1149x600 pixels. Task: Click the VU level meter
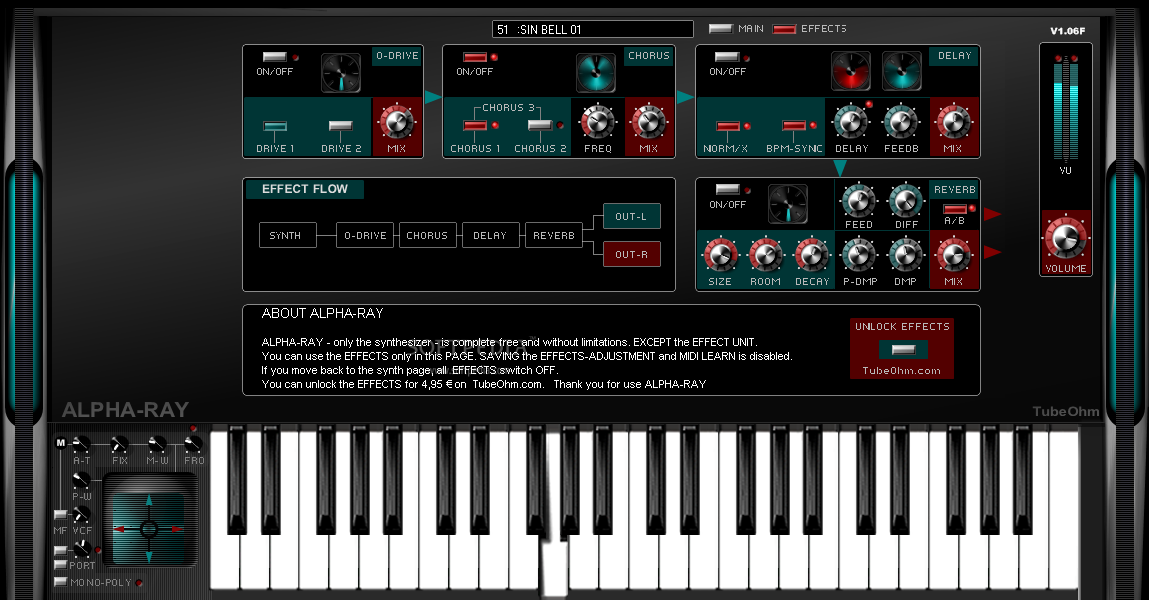pos(1065,108)
